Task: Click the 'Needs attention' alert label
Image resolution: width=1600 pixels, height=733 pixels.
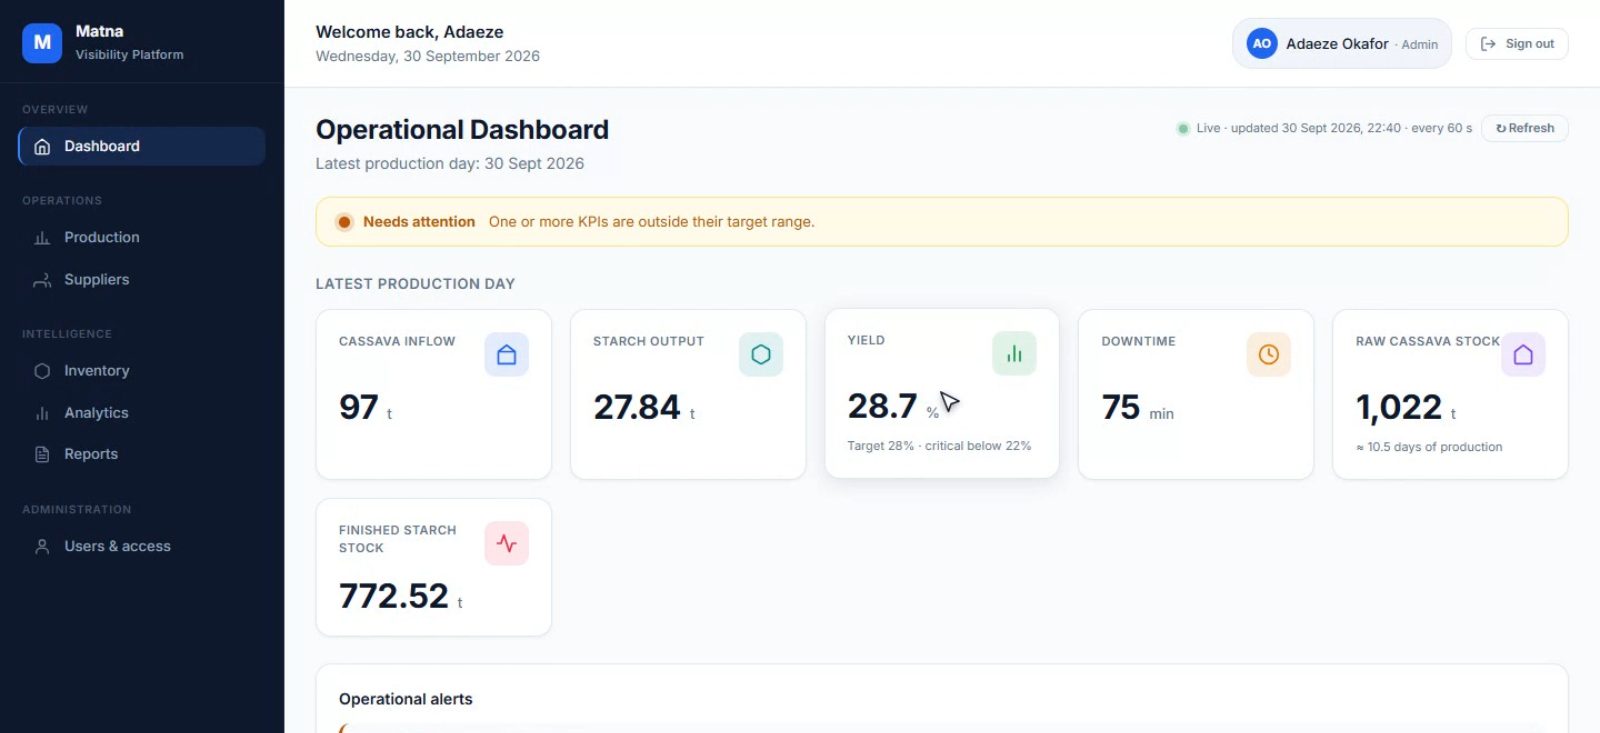Action: [x=419, y=222]
